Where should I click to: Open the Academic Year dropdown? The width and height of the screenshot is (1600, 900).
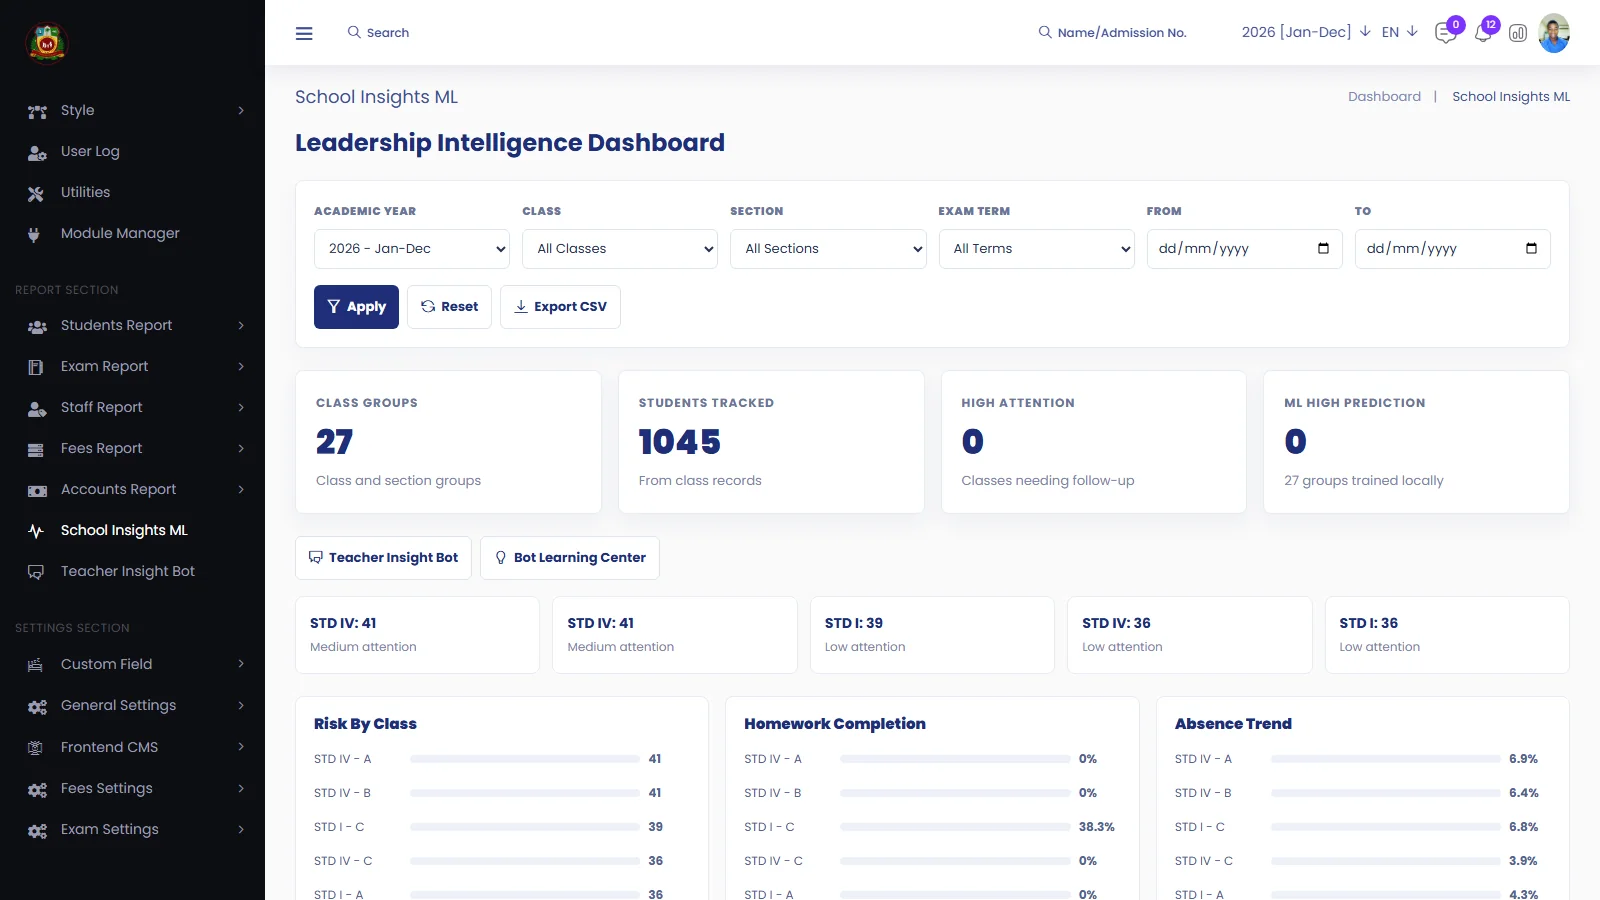coord(412,249)
